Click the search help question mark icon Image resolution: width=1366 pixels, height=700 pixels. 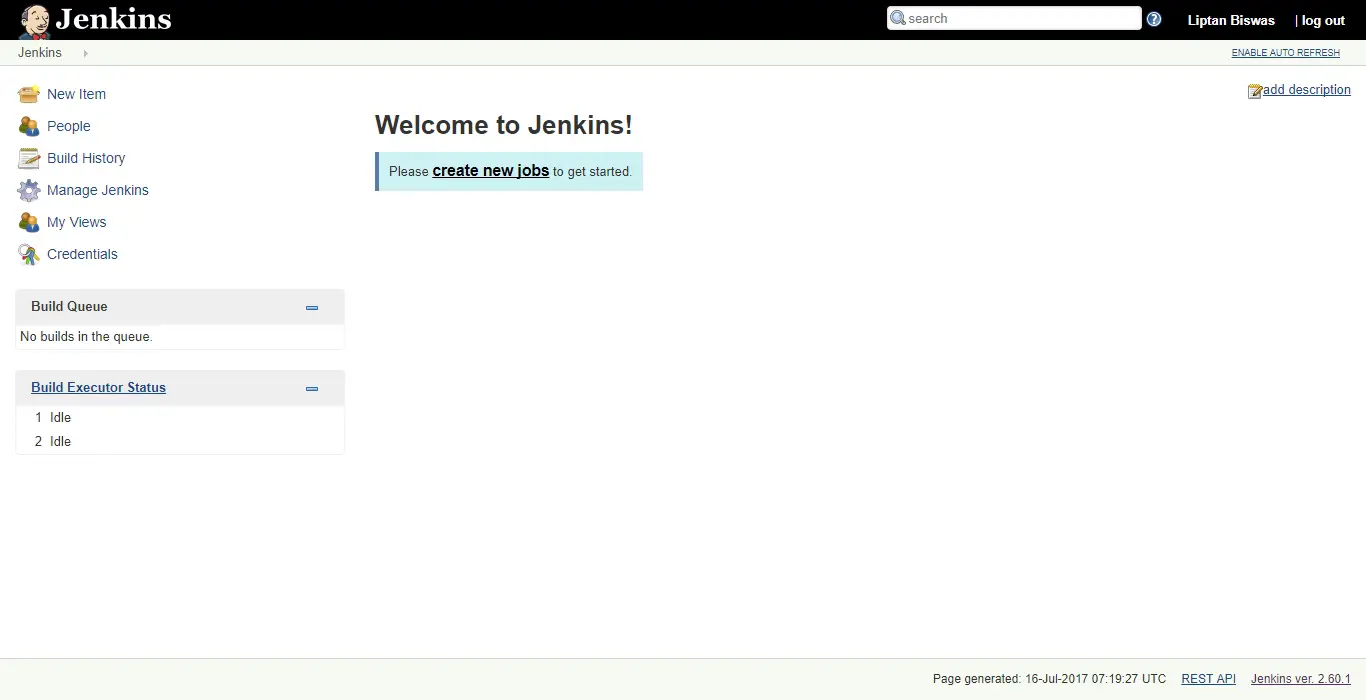point(1154,19)
